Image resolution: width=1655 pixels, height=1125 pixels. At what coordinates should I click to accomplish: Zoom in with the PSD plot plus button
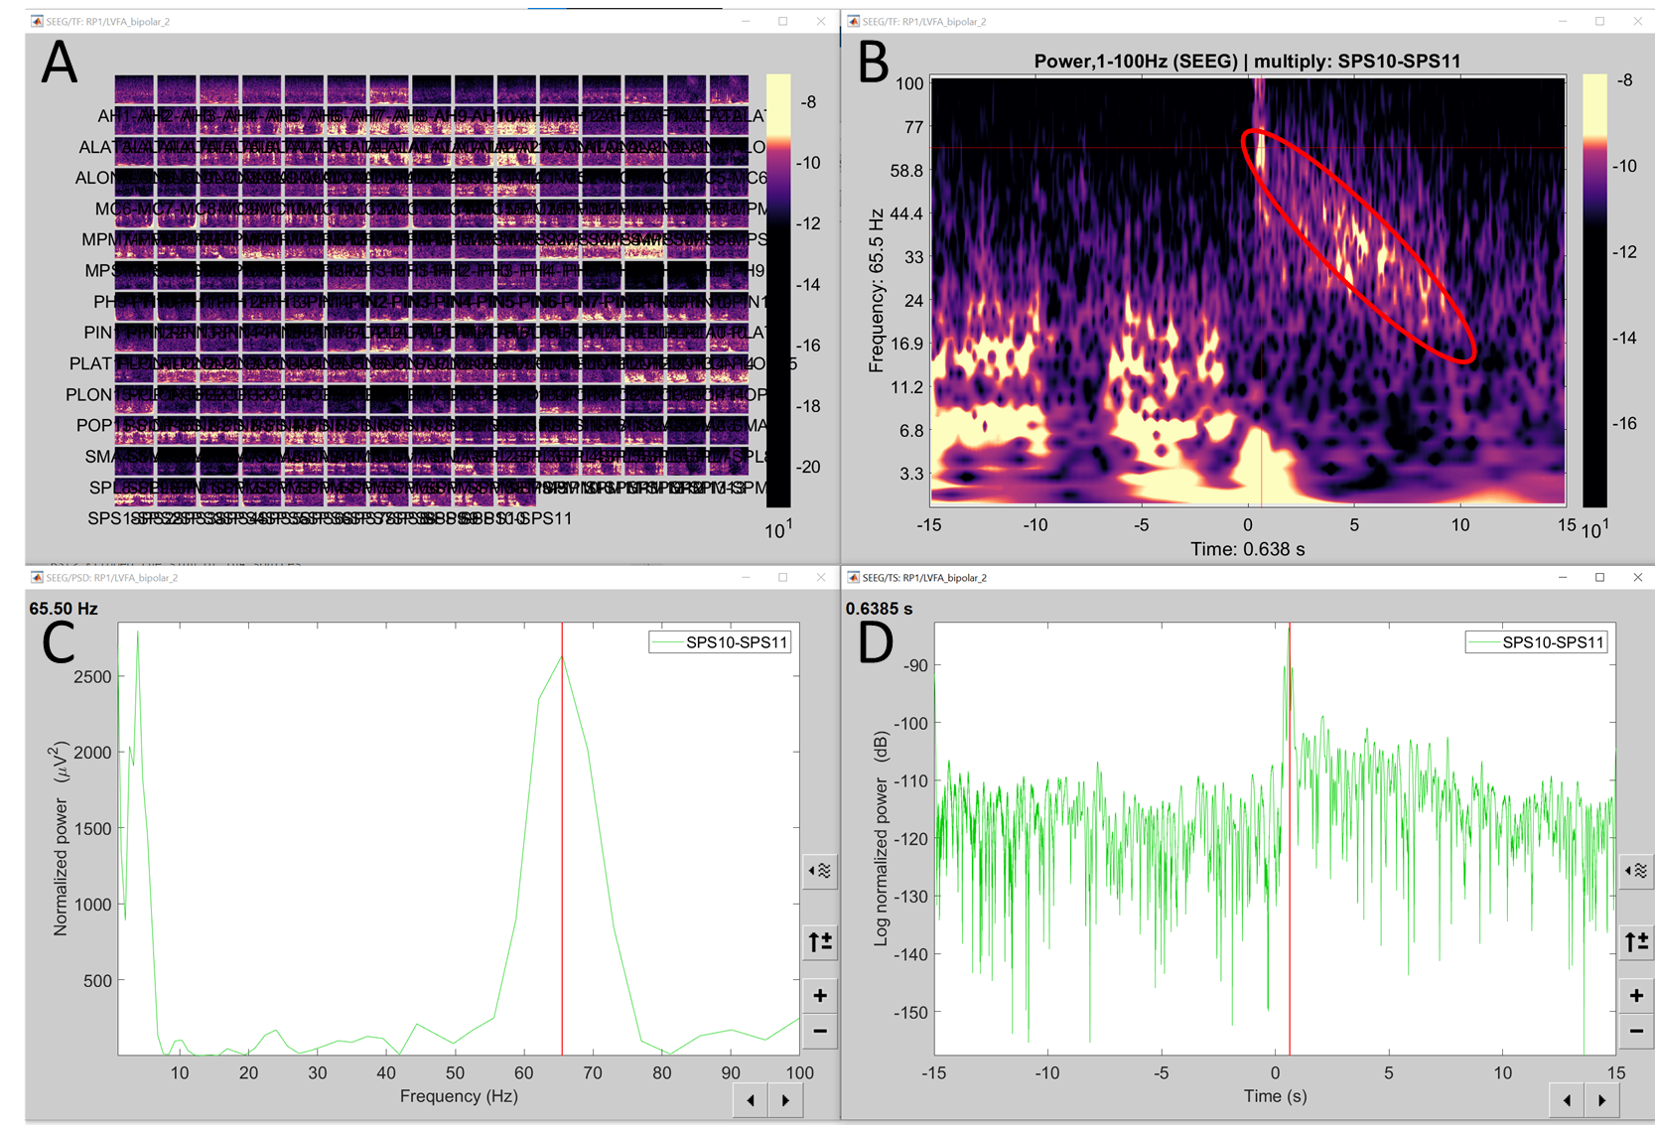820,995
